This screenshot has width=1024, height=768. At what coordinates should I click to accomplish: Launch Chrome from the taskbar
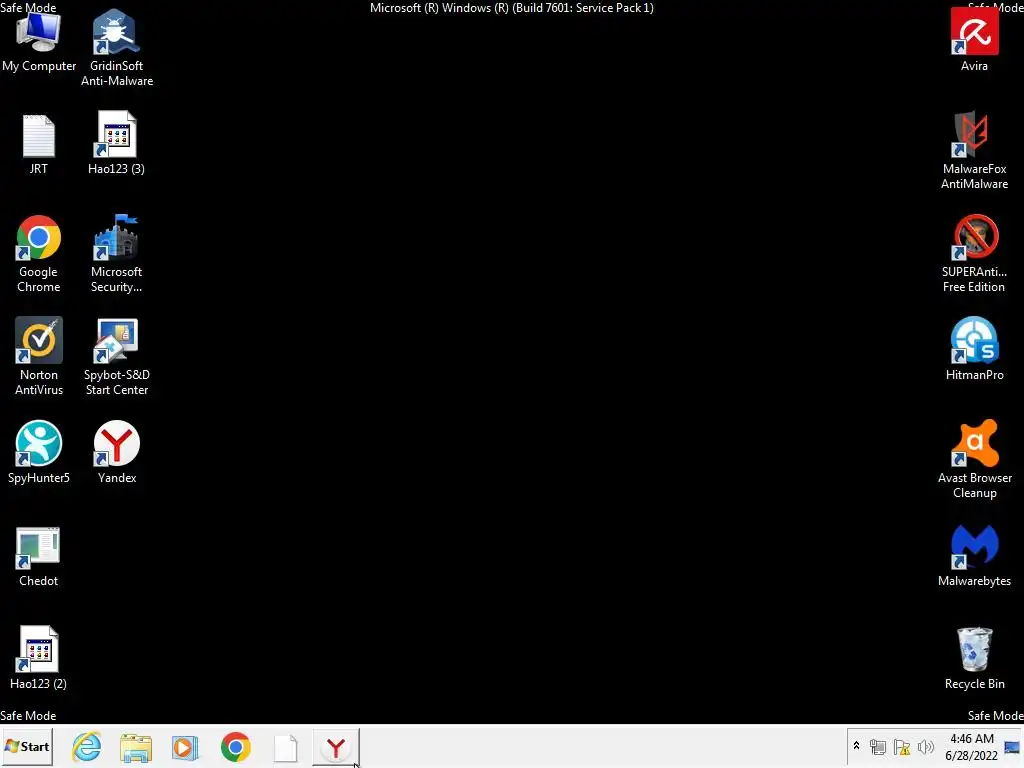[x=236, y=747]
